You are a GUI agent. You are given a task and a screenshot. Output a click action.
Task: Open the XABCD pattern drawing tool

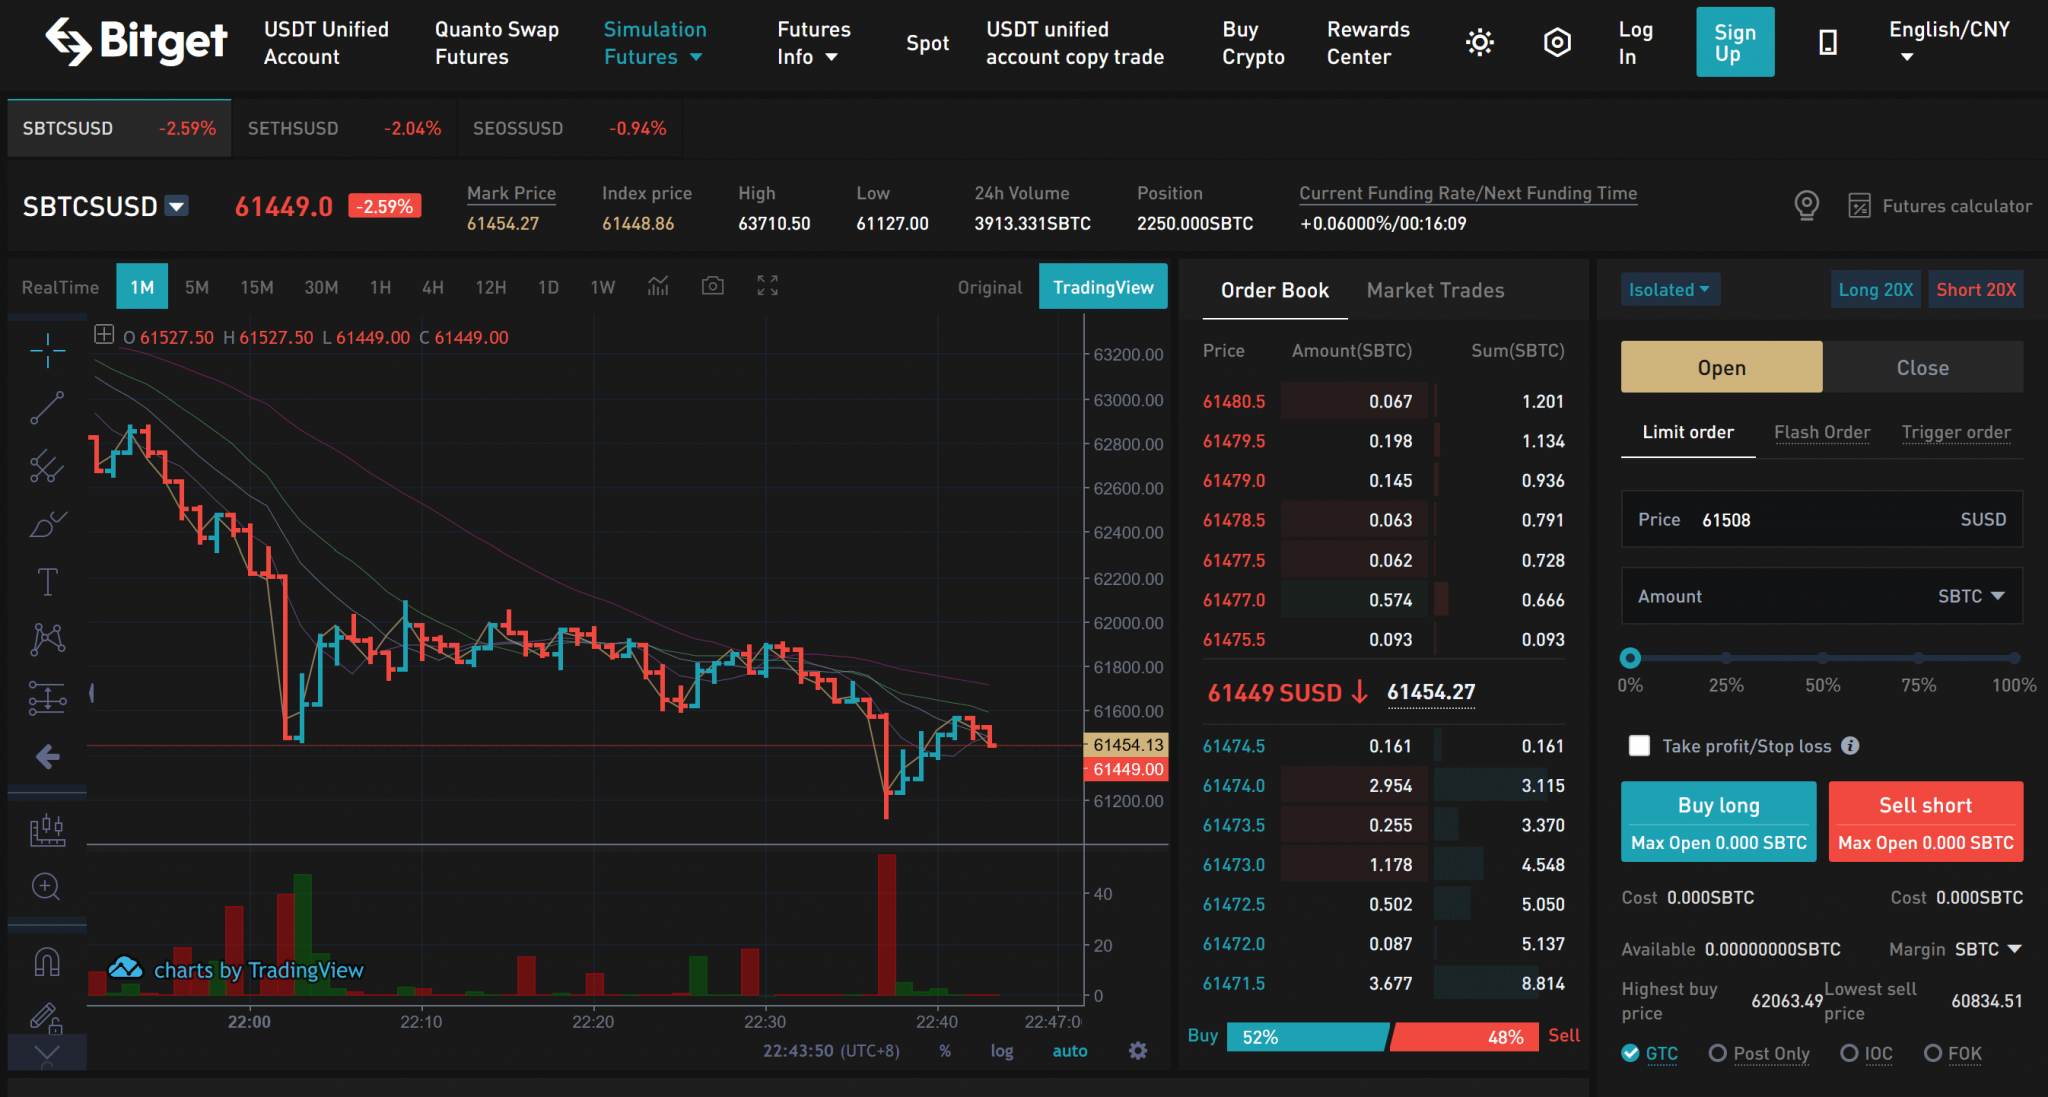pos(46,639)
